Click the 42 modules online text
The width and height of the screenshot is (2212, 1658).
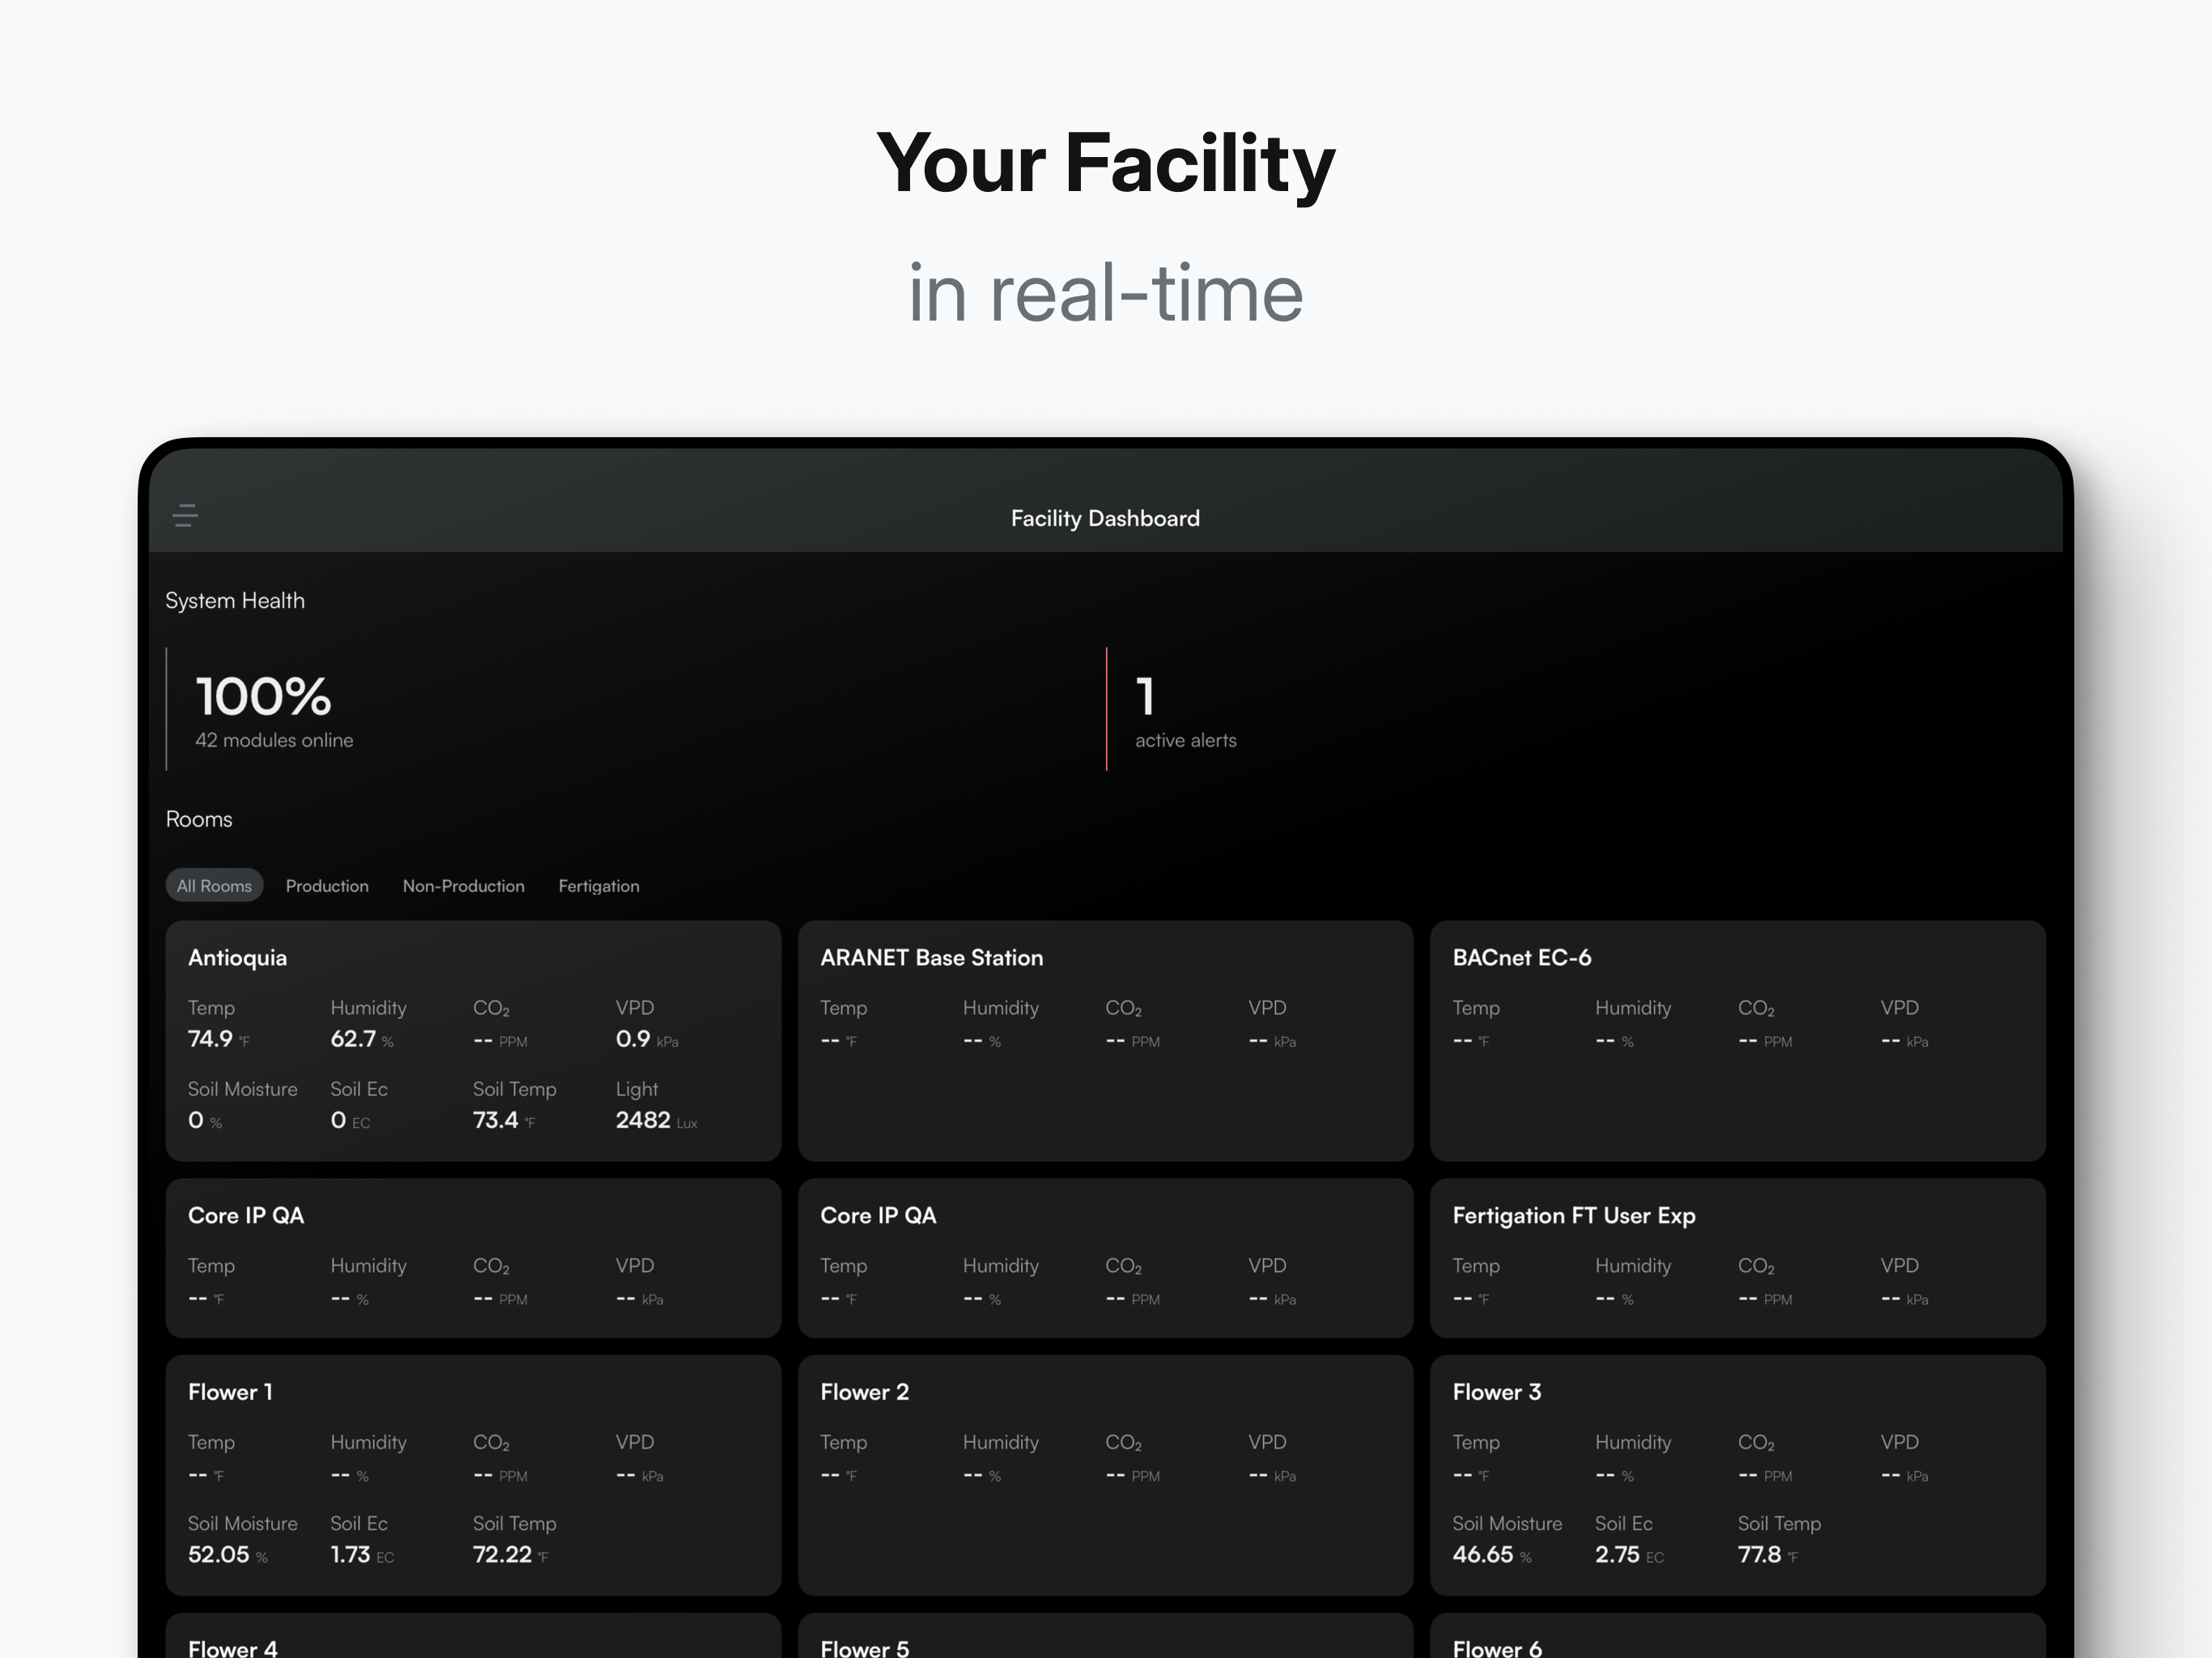[x=274, y=740]
